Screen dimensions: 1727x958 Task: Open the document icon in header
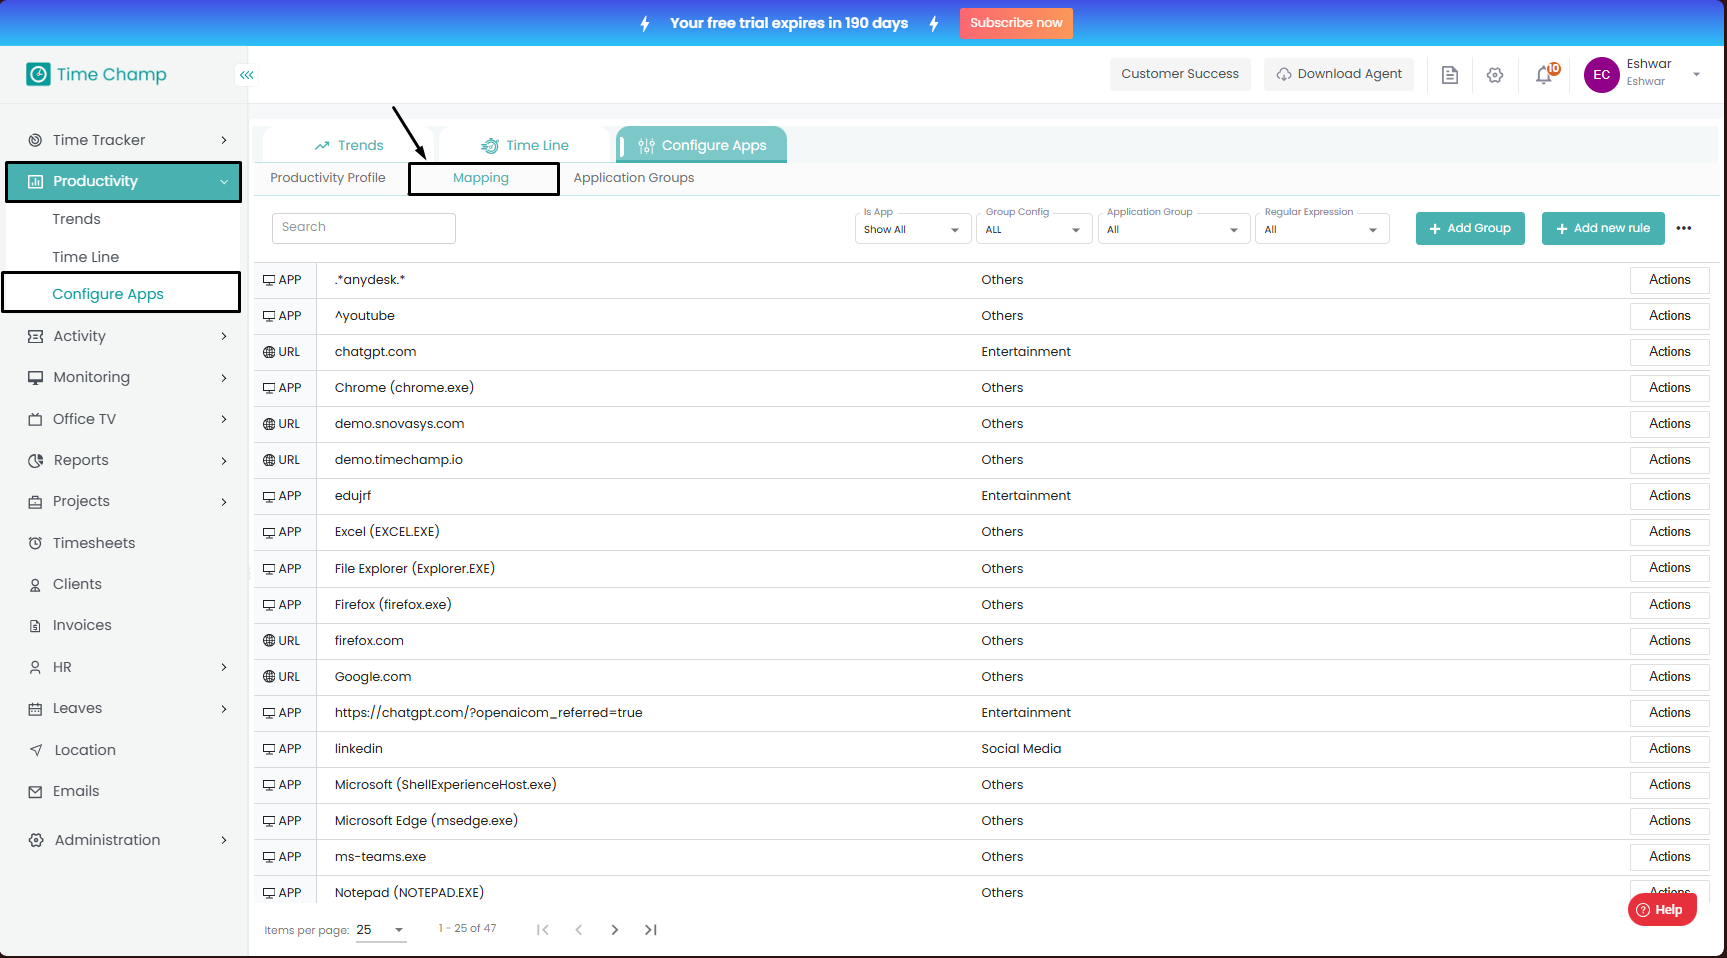pyautogui.click(x=1450, y=75)
